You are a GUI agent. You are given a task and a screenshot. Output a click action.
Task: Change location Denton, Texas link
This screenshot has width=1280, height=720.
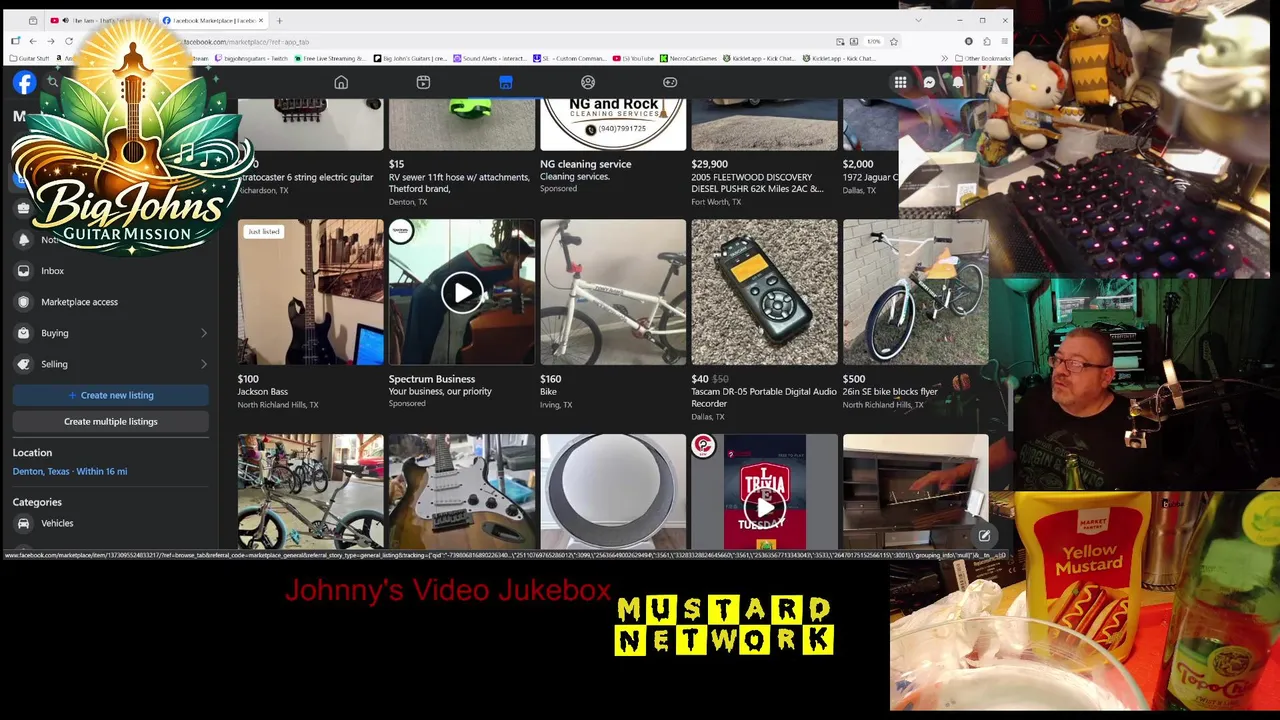tap(70, 471)
